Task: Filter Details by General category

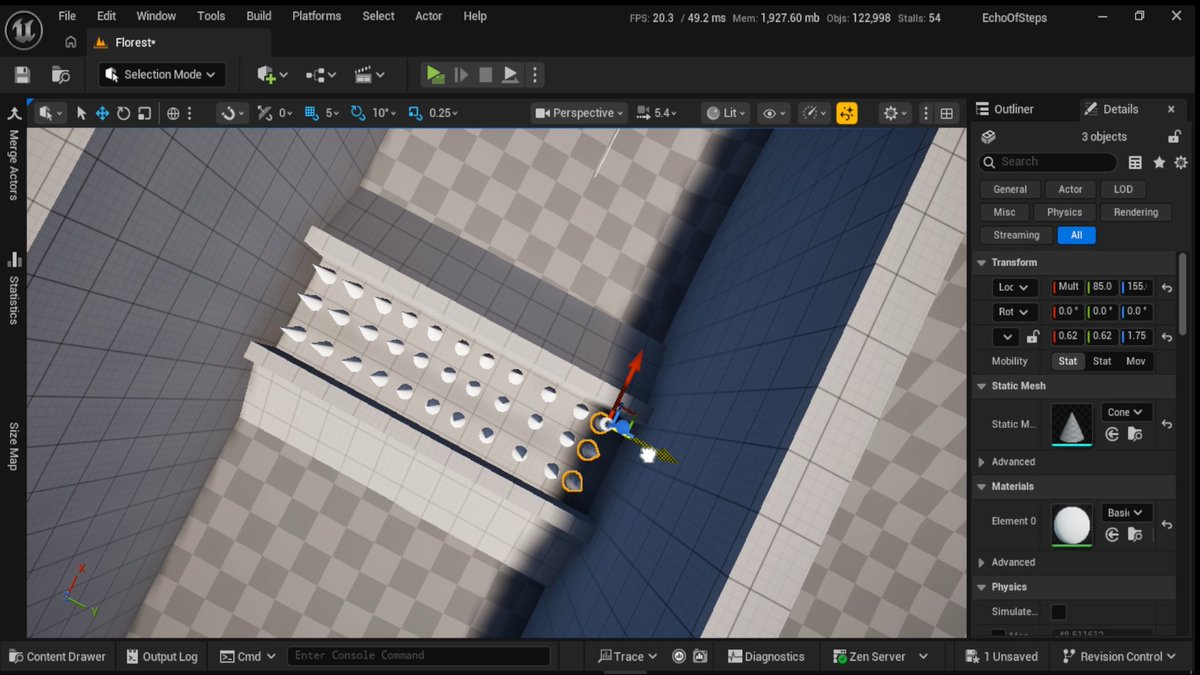Action: coord(1010,189)
